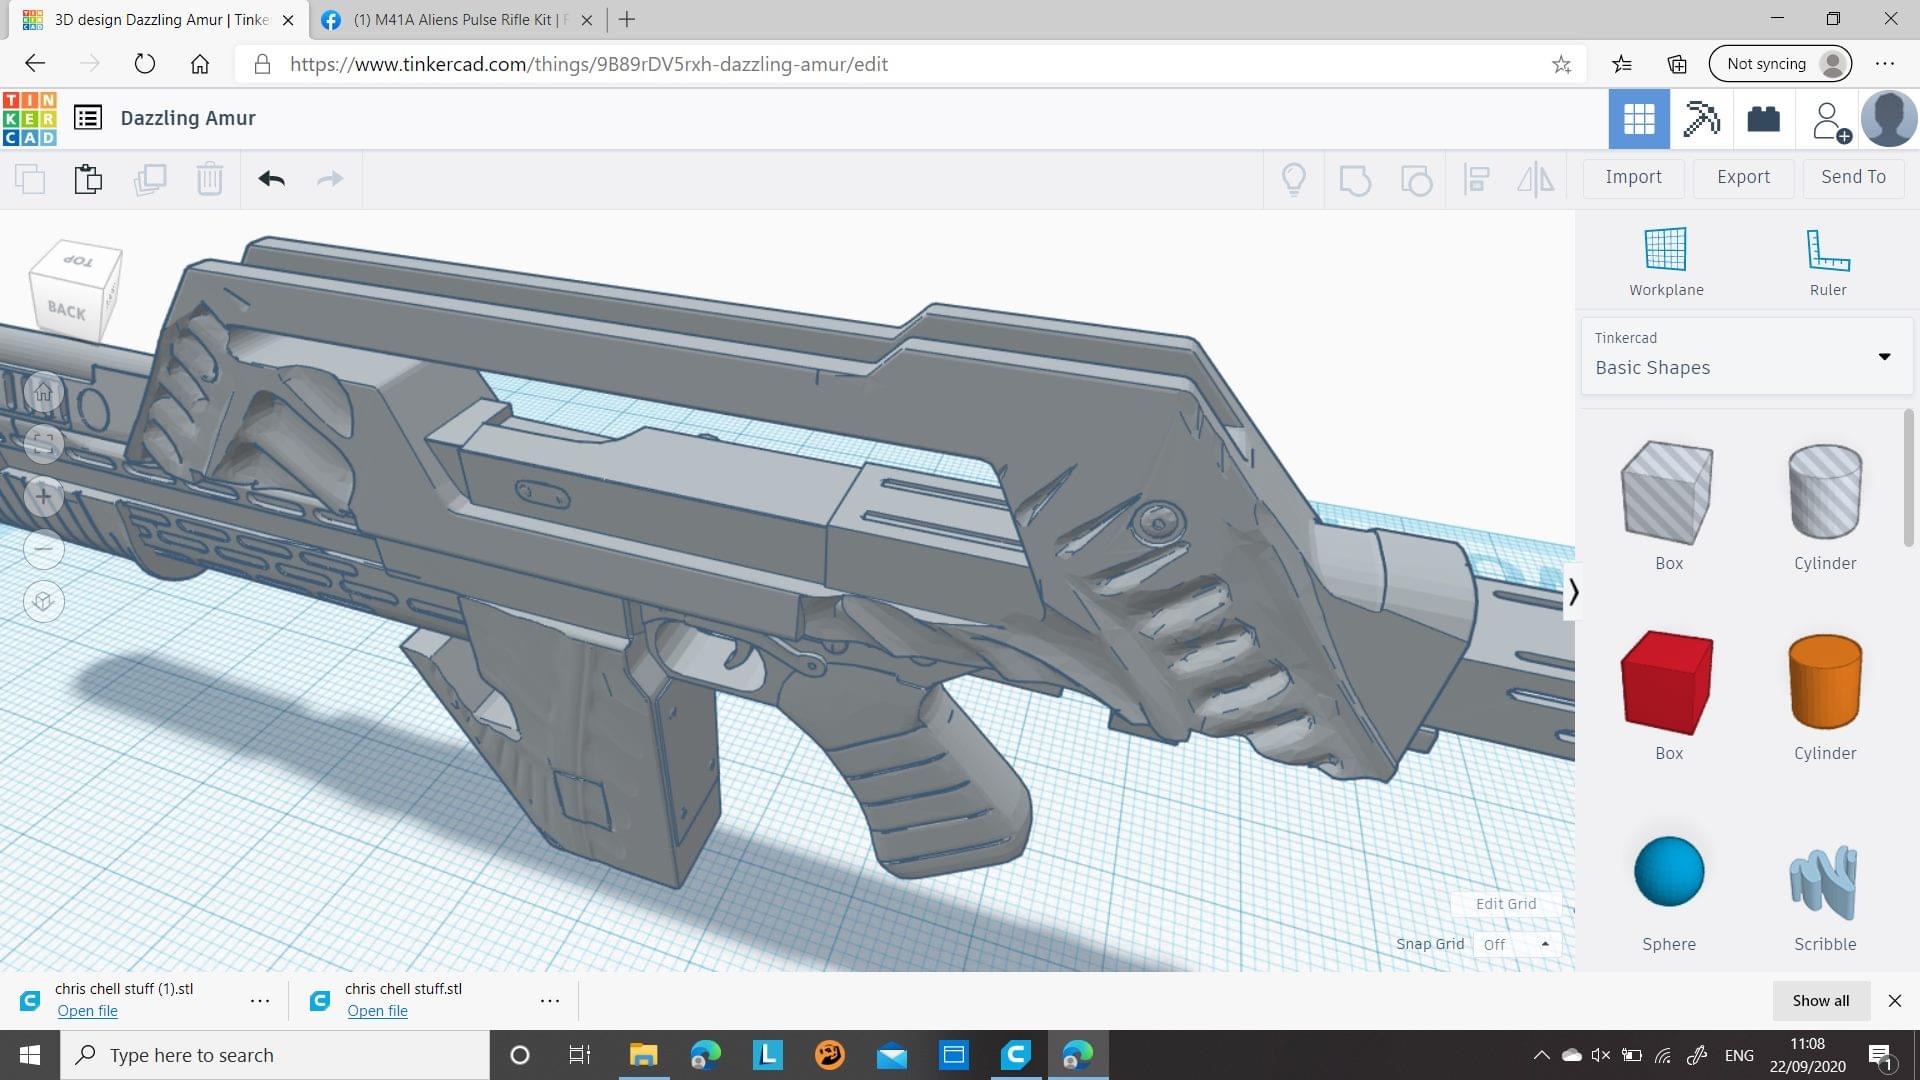Select the Ruler tool

pos(1828,262)
